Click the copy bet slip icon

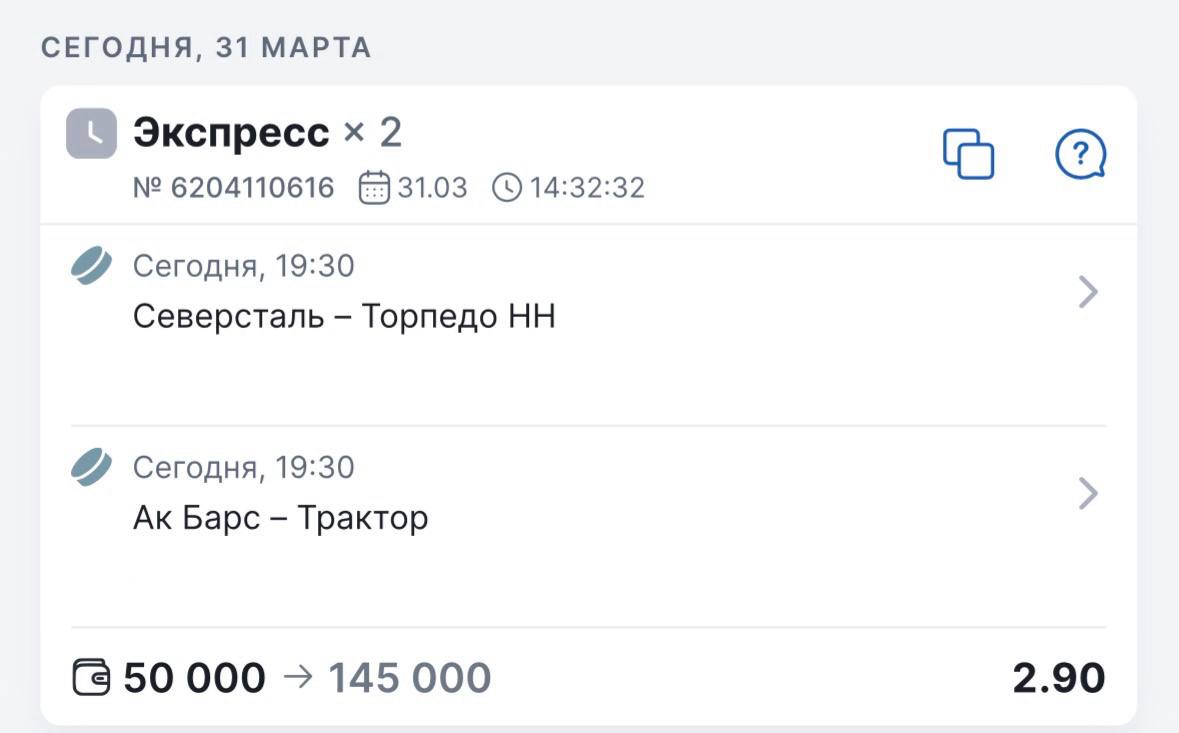point(968,155)
